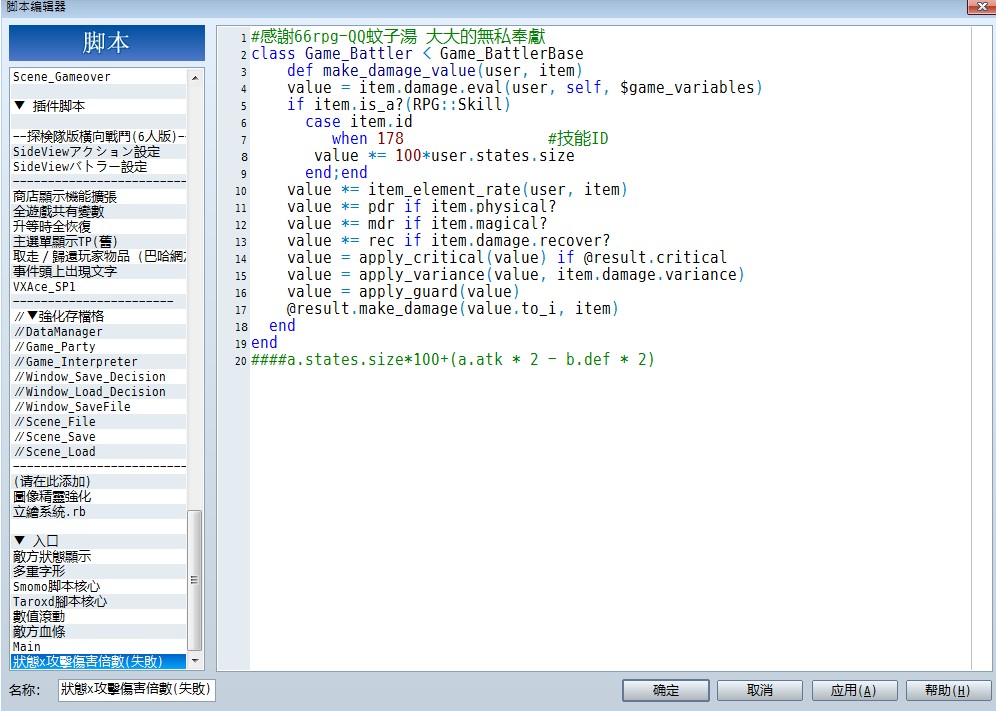
Task: Select //Window_Load_Decision script row
Action: 98,391
